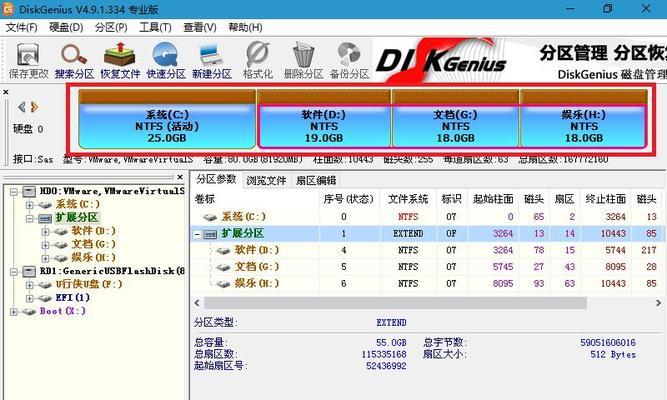Click the EXTEND file system cell
Screen dimensions: 667x400
pyautogui.click(x=408, y=234)
